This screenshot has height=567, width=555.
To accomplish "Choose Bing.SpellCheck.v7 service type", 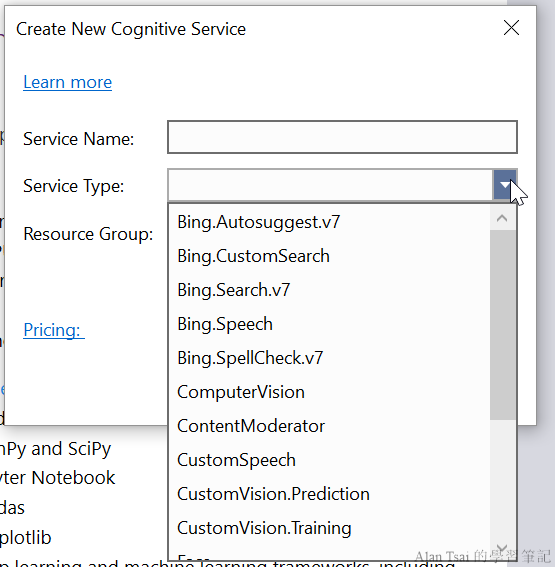I will [329, 358].
